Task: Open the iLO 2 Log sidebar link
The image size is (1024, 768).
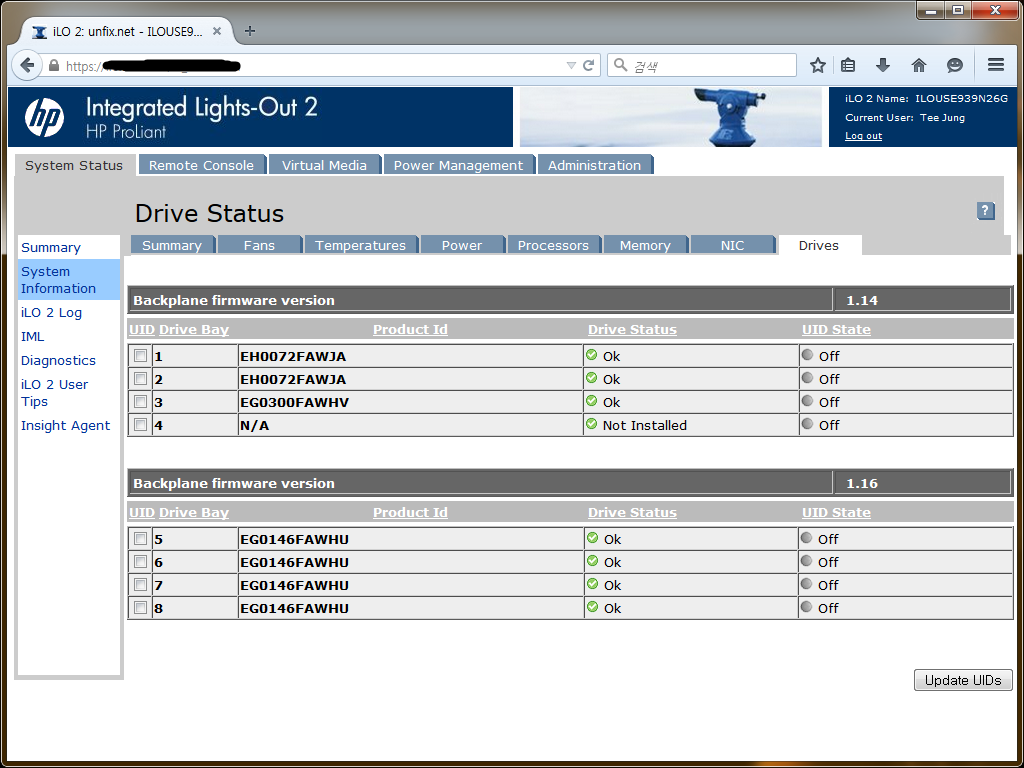Action: [51, 313]
